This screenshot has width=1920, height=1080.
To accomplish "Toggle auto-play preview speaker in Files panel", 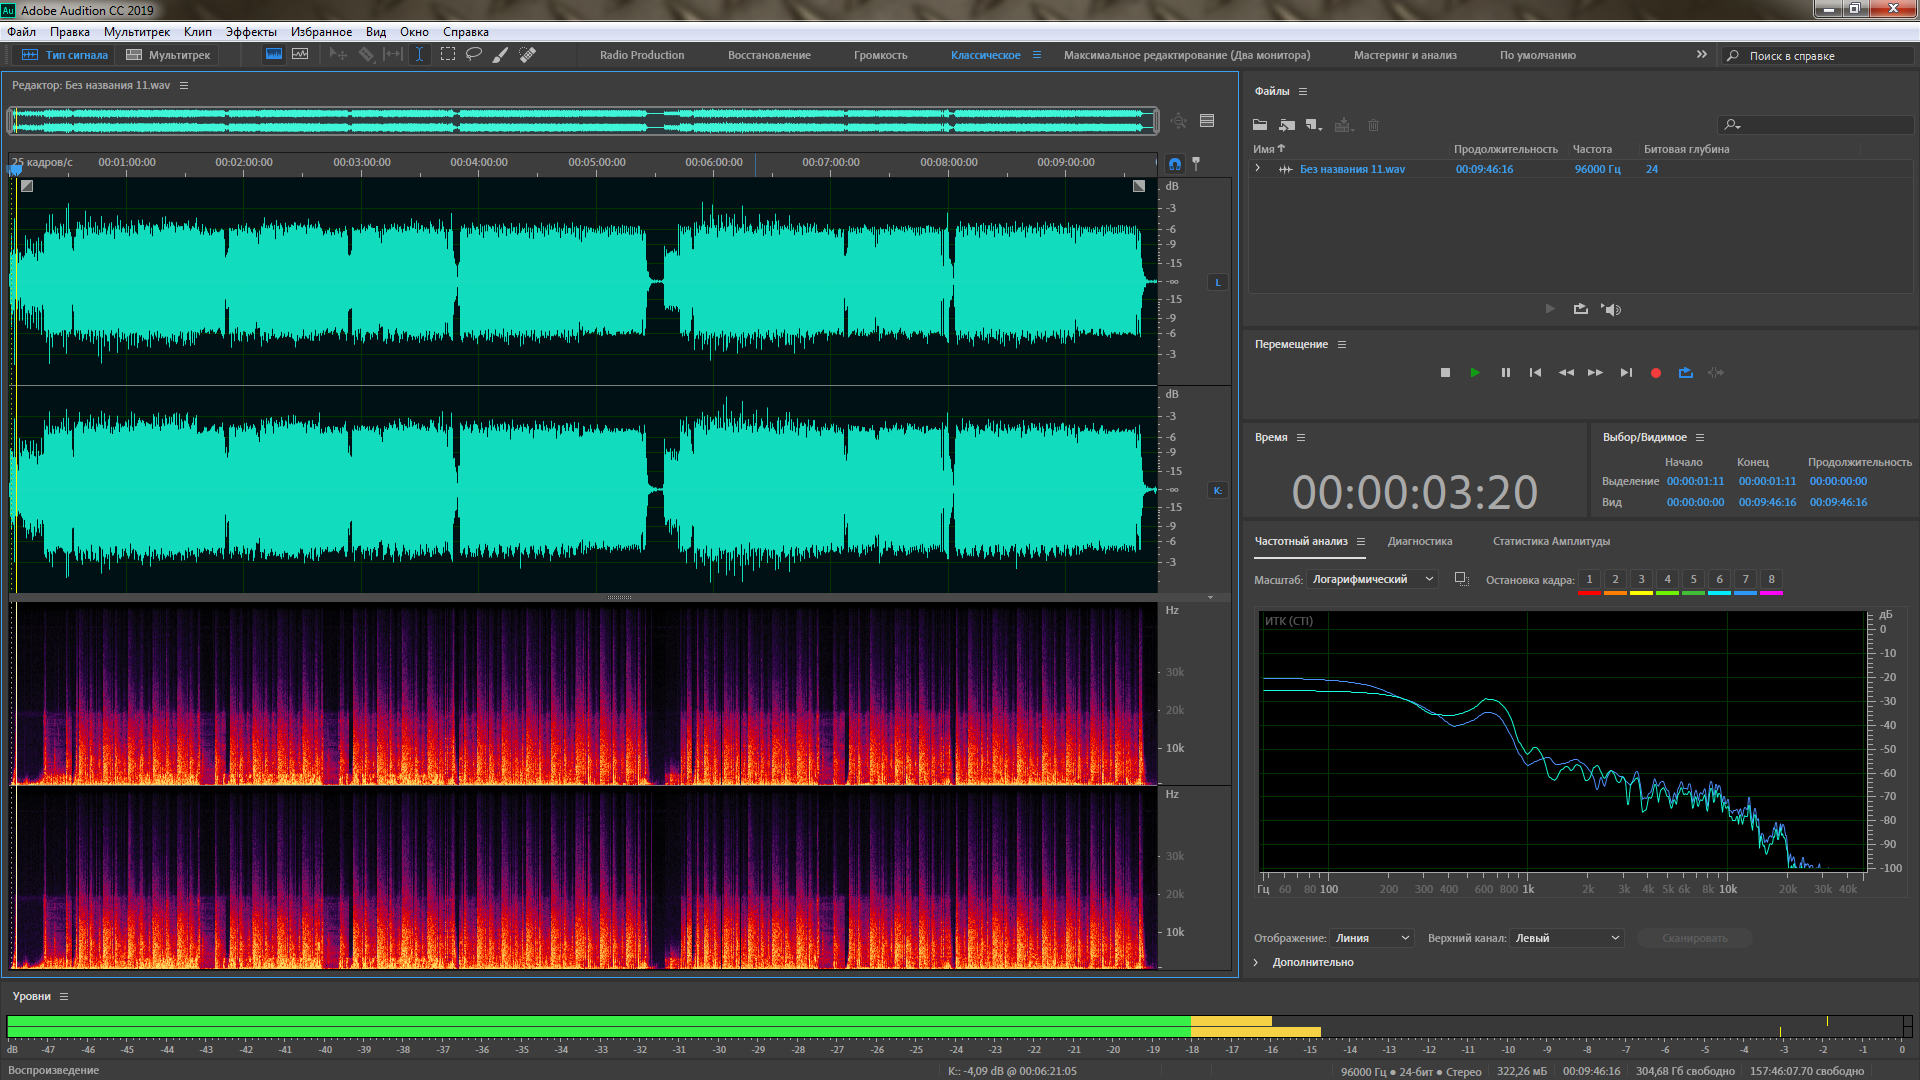I will tap(1611, 309).
